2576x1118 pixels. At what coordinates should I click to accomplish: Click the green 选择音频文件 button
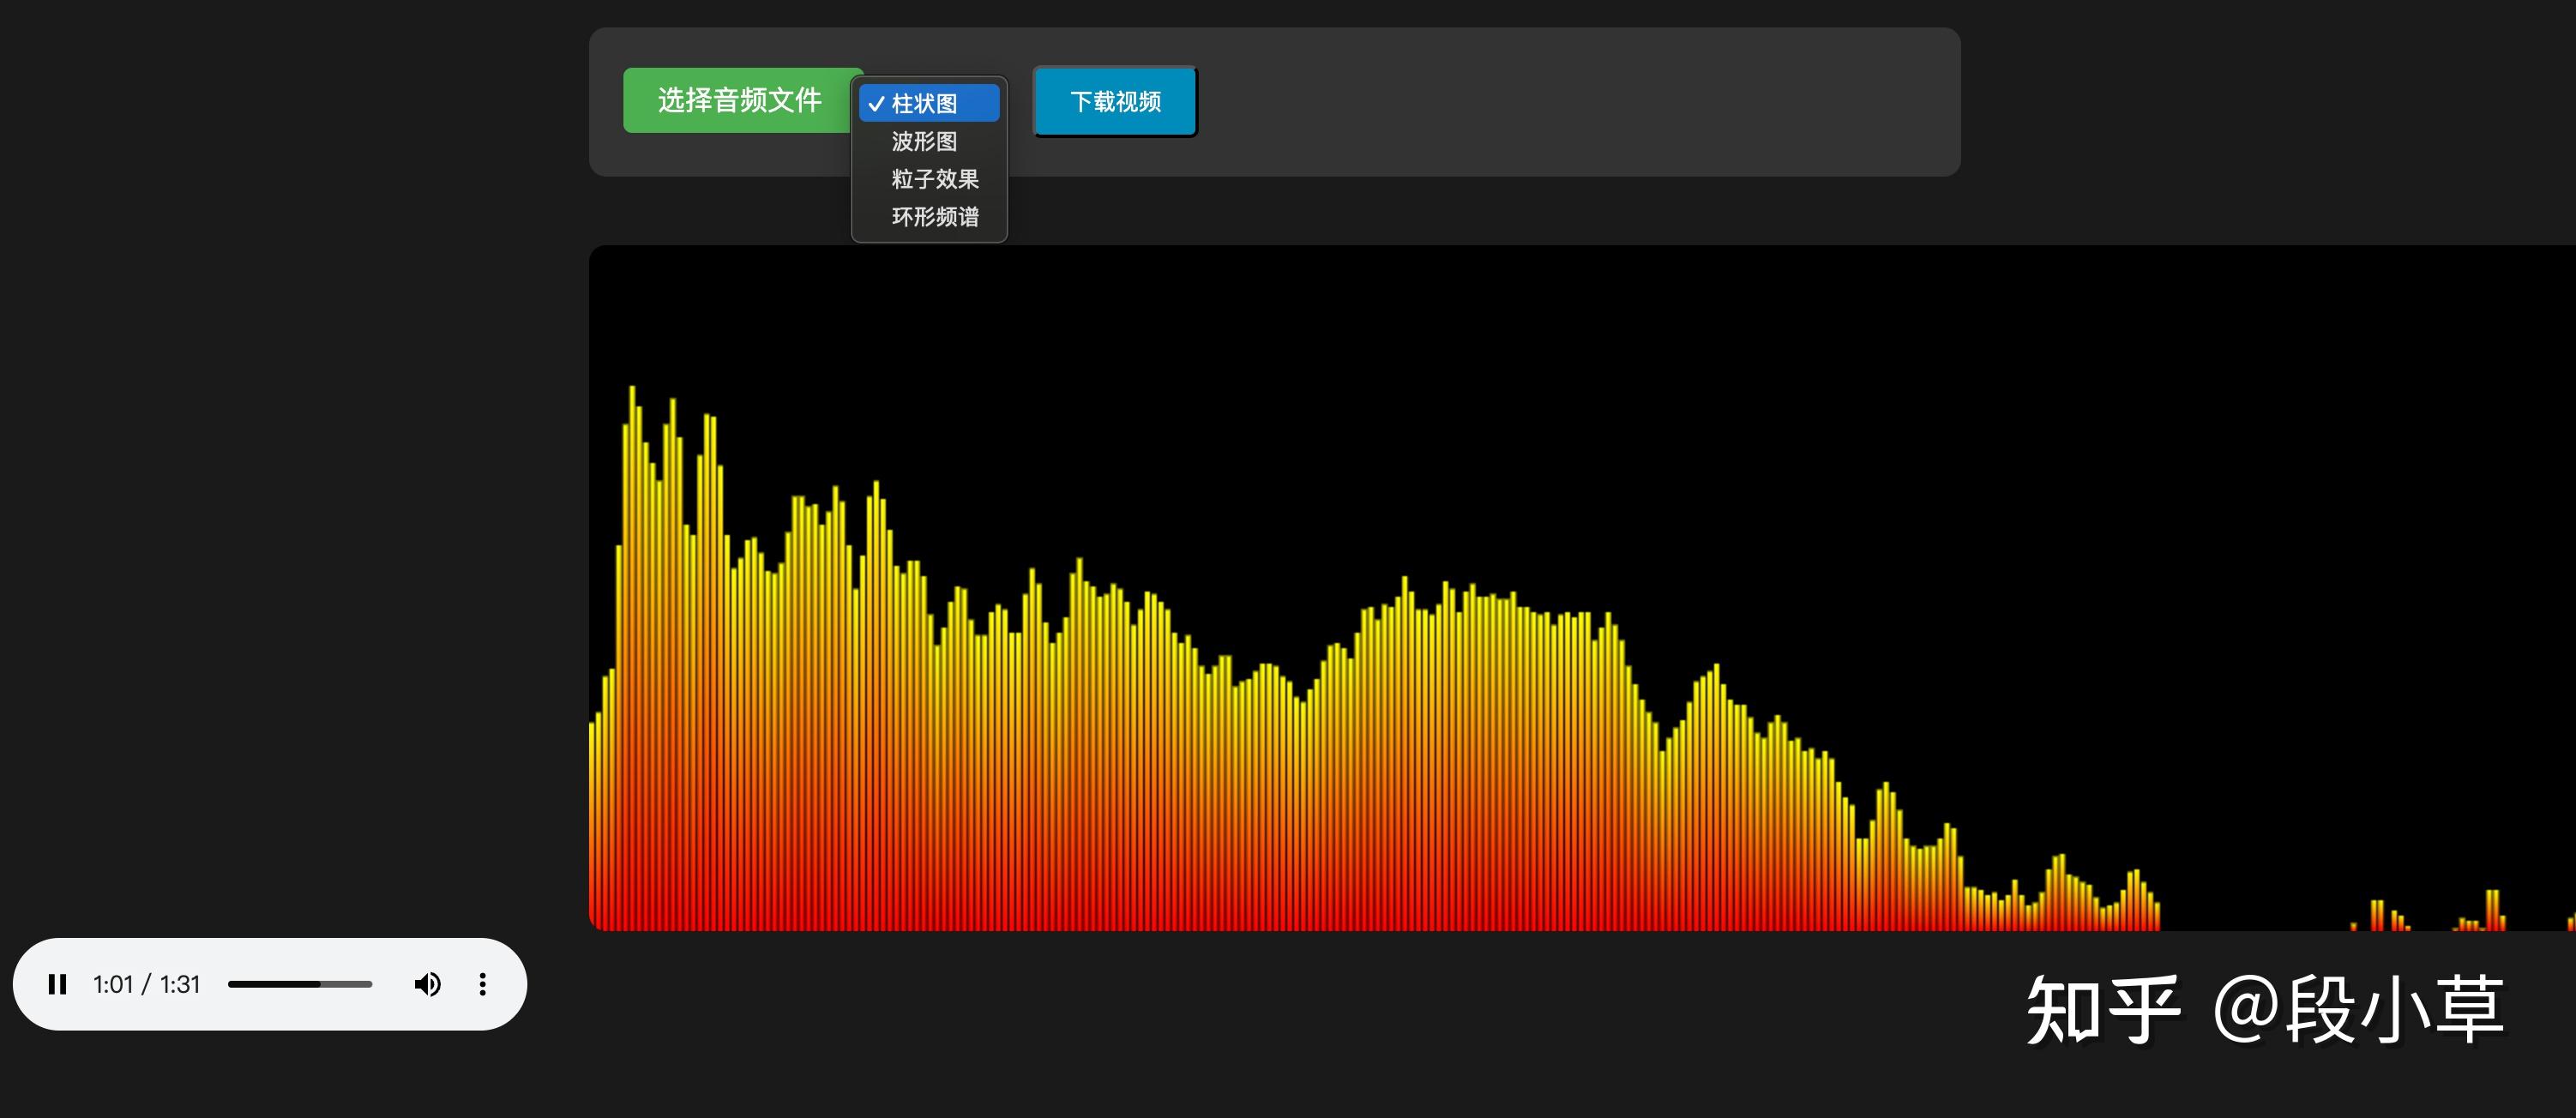coord(739,100)
